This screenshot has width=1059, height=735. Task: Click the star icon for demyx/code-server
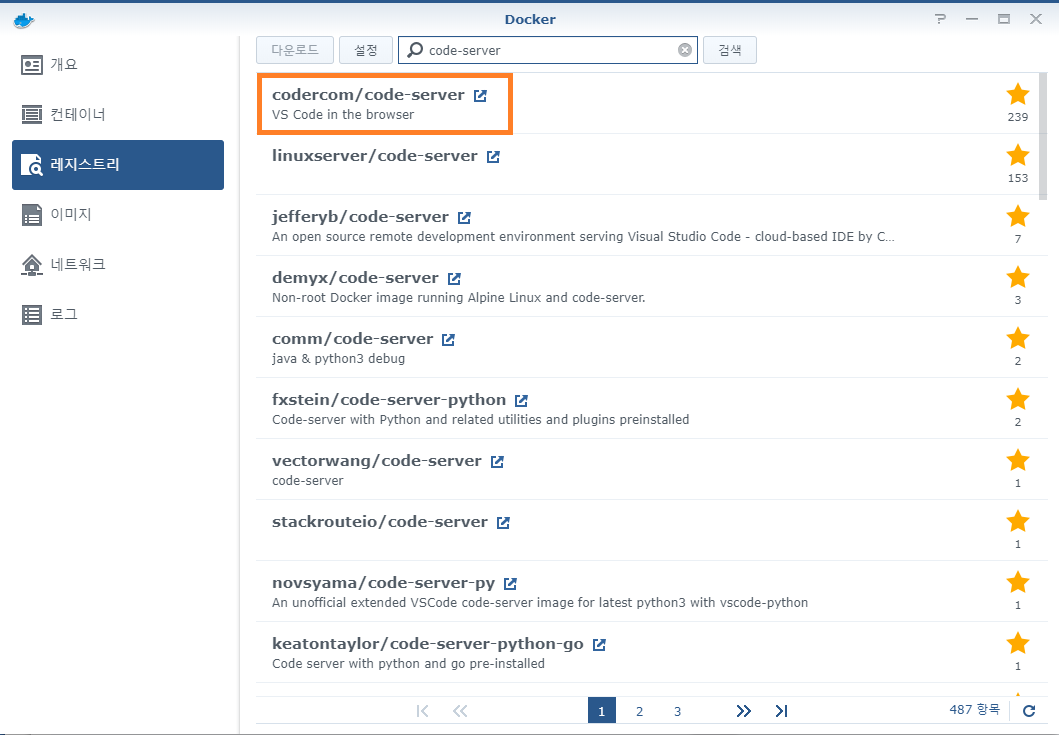[1018, 277]
